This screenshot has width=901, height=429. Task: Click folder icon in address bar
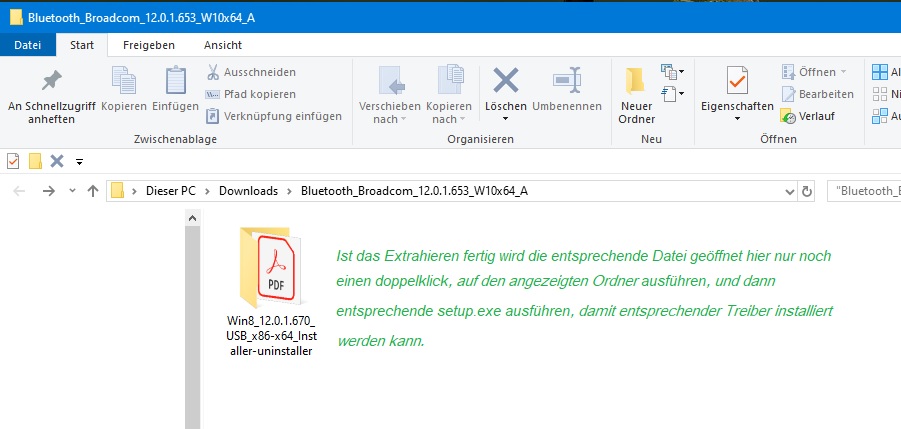click(x=118, y=191)
